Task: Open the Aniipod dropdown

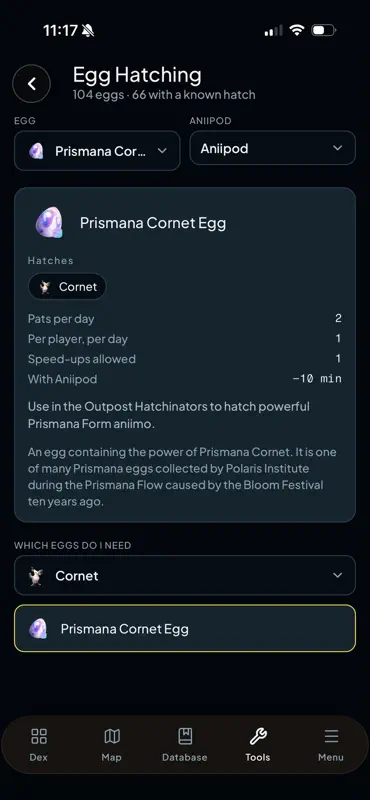Action: pyautogui.click(x=273, y=148)
